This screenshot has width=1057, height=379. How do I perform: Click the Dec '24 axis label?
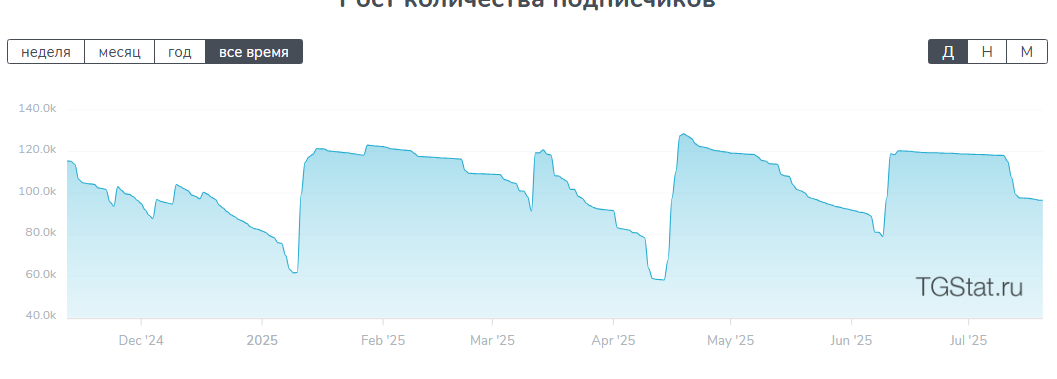pyautogui.click(x=141, y=341)
